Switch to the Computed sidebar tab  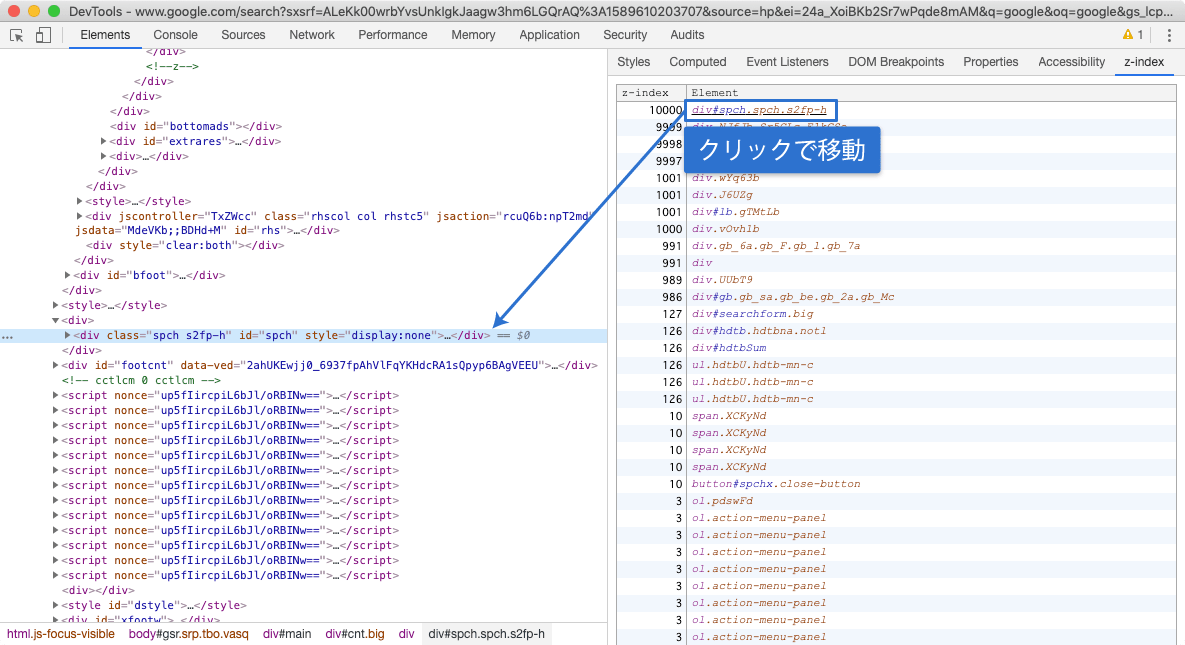[698, 62]
